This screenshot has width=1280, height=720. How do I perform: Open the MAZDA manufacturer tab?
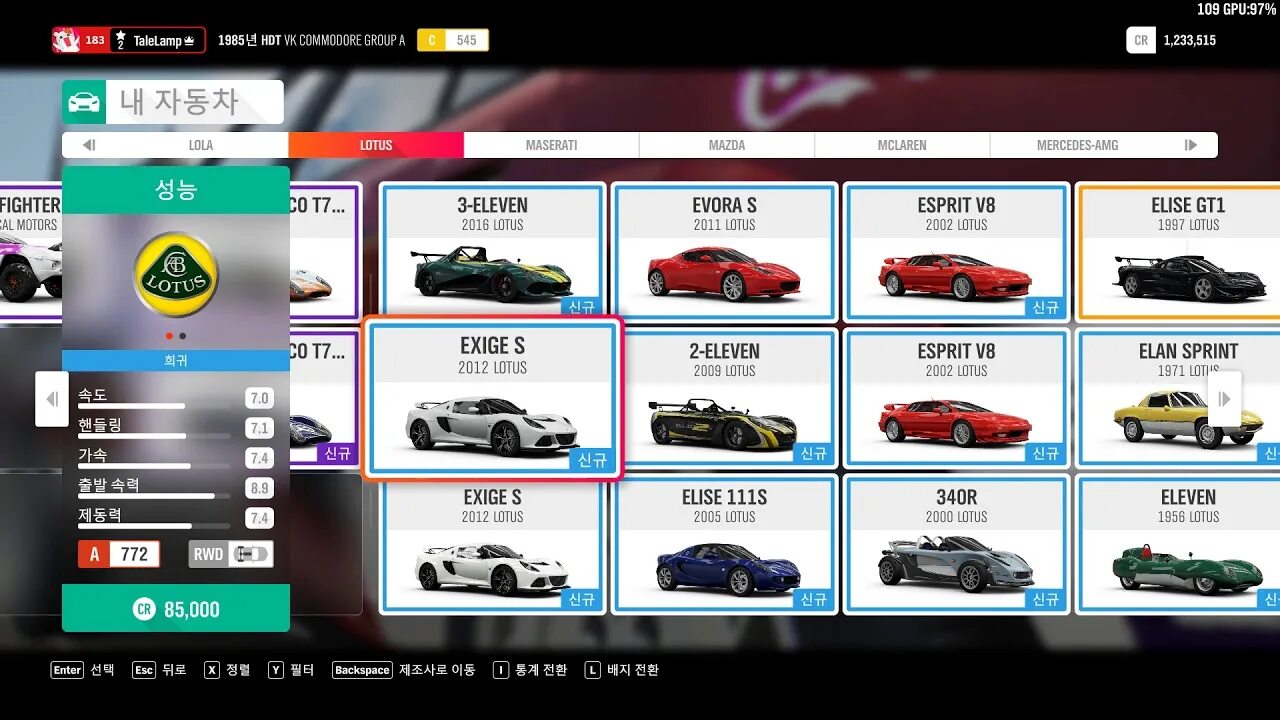727,145
